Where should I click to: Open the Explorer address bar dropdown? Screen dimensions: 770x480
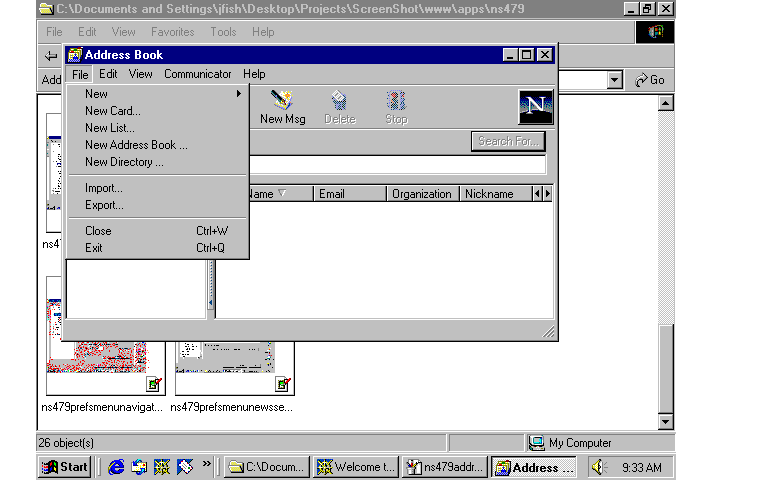click(x=615, y=80)
